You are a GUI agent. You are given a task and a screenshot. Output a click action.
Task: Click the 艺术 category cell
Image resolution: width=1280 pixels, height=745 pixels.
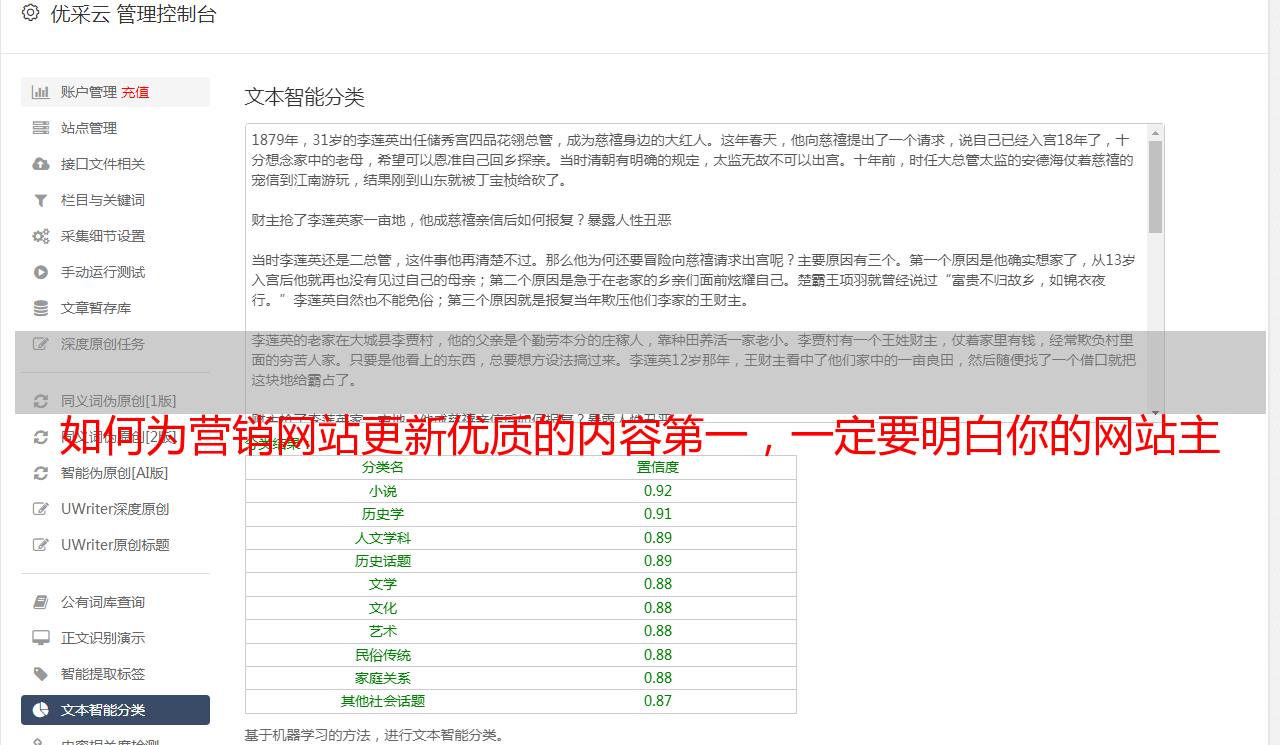tap(383, 631)
